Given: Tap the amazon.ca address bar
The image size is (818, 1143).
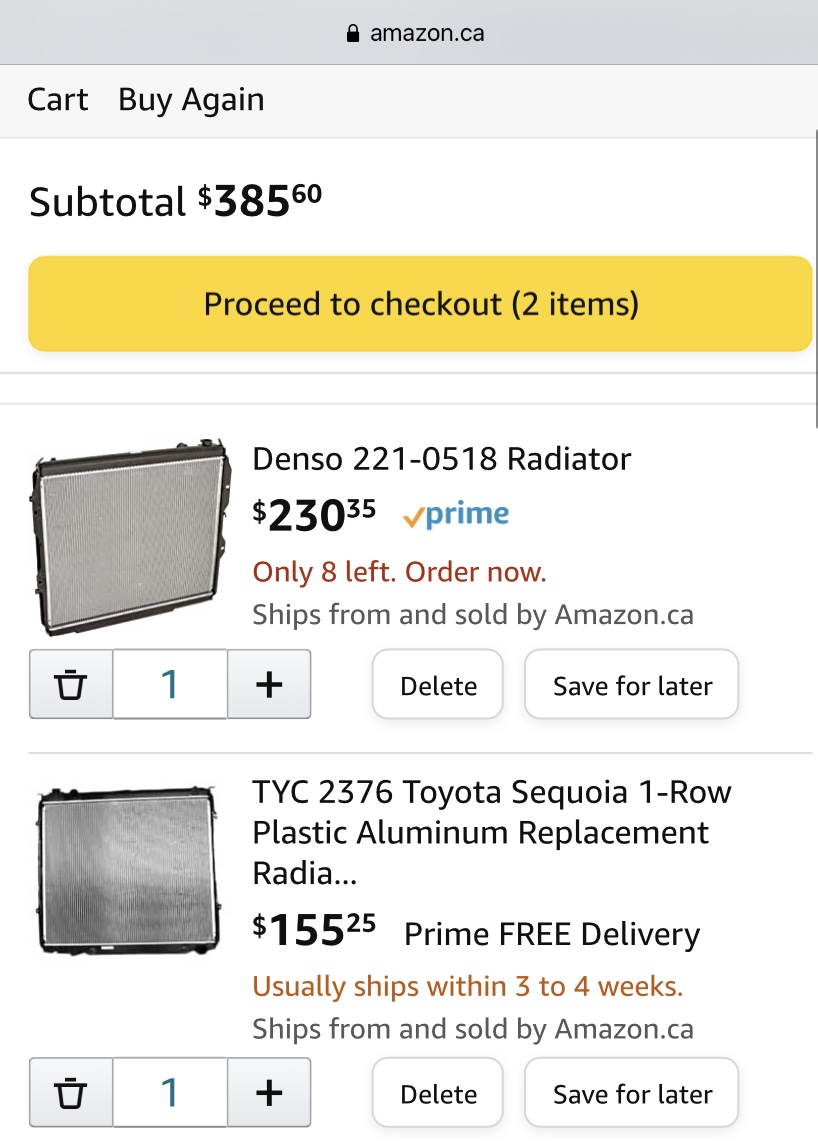Looking at the screenshot, I should [x=427, y=33].
